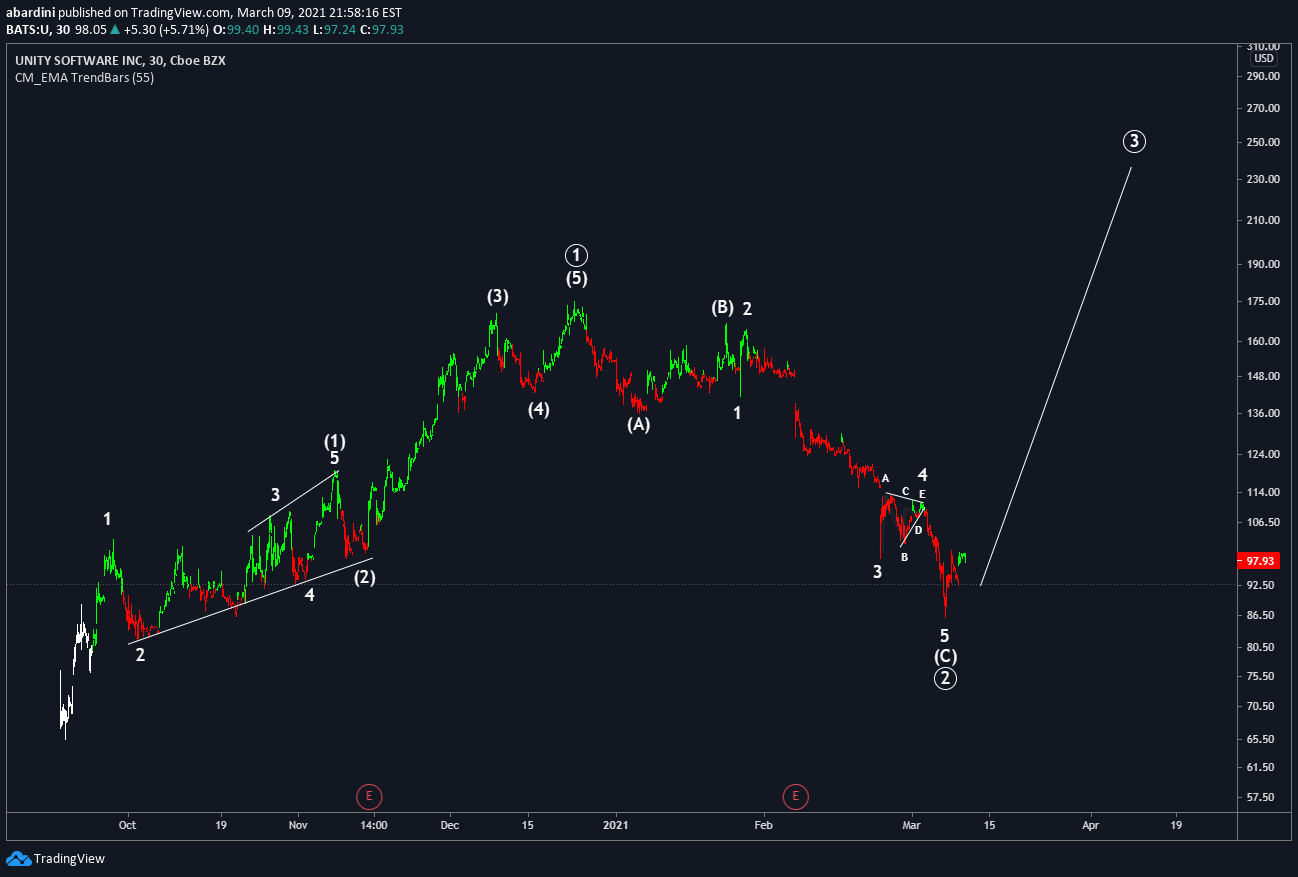The width and height of the screenshot is (1298, 877).
Task: Select the circled 2 wave label at bottom
Action: click(x=945, y=678)
